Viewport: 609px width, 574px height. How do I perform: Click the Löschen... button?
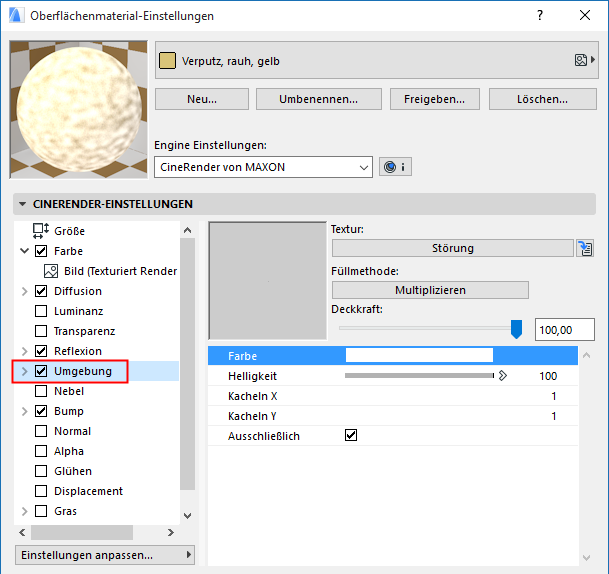pyautogui.click(x=543, y=99)
